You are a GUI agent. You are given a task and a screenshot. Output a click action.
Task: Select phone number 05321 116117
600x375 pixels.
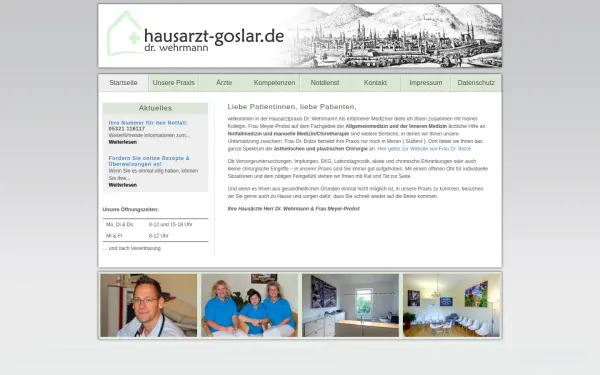click(127, 129)
